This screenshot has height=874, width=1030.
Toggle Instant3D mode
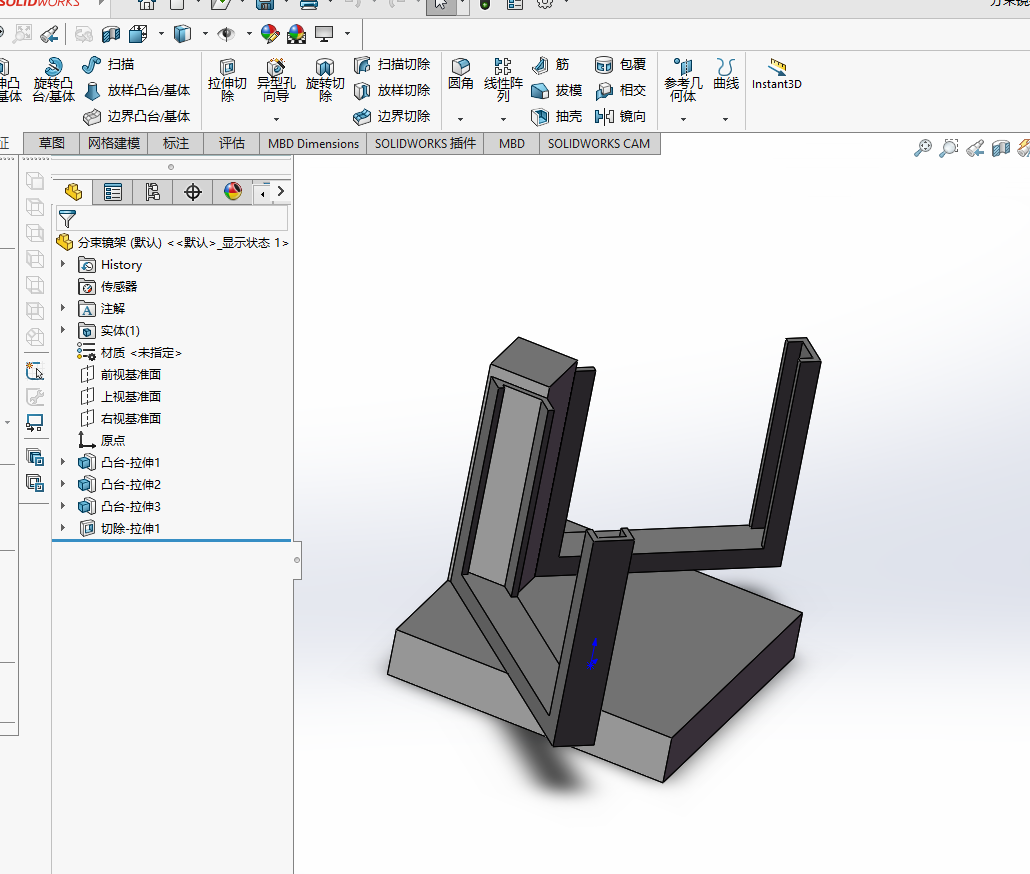[x=776, y=74]
